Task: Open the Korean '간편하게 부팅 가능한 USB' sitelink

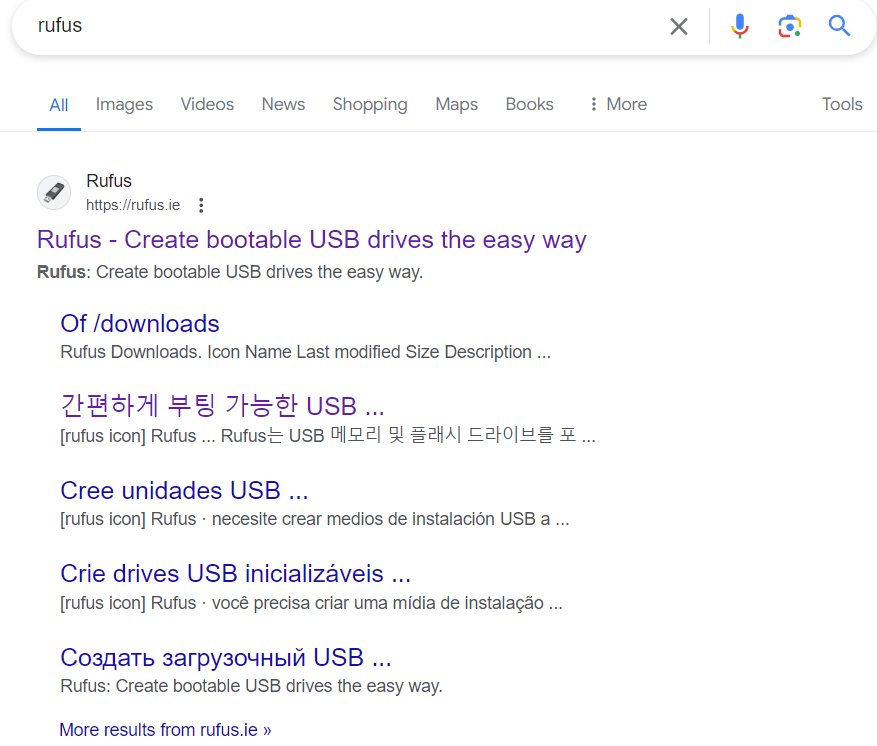Action: pyautogui.click(x=222, y=405)
